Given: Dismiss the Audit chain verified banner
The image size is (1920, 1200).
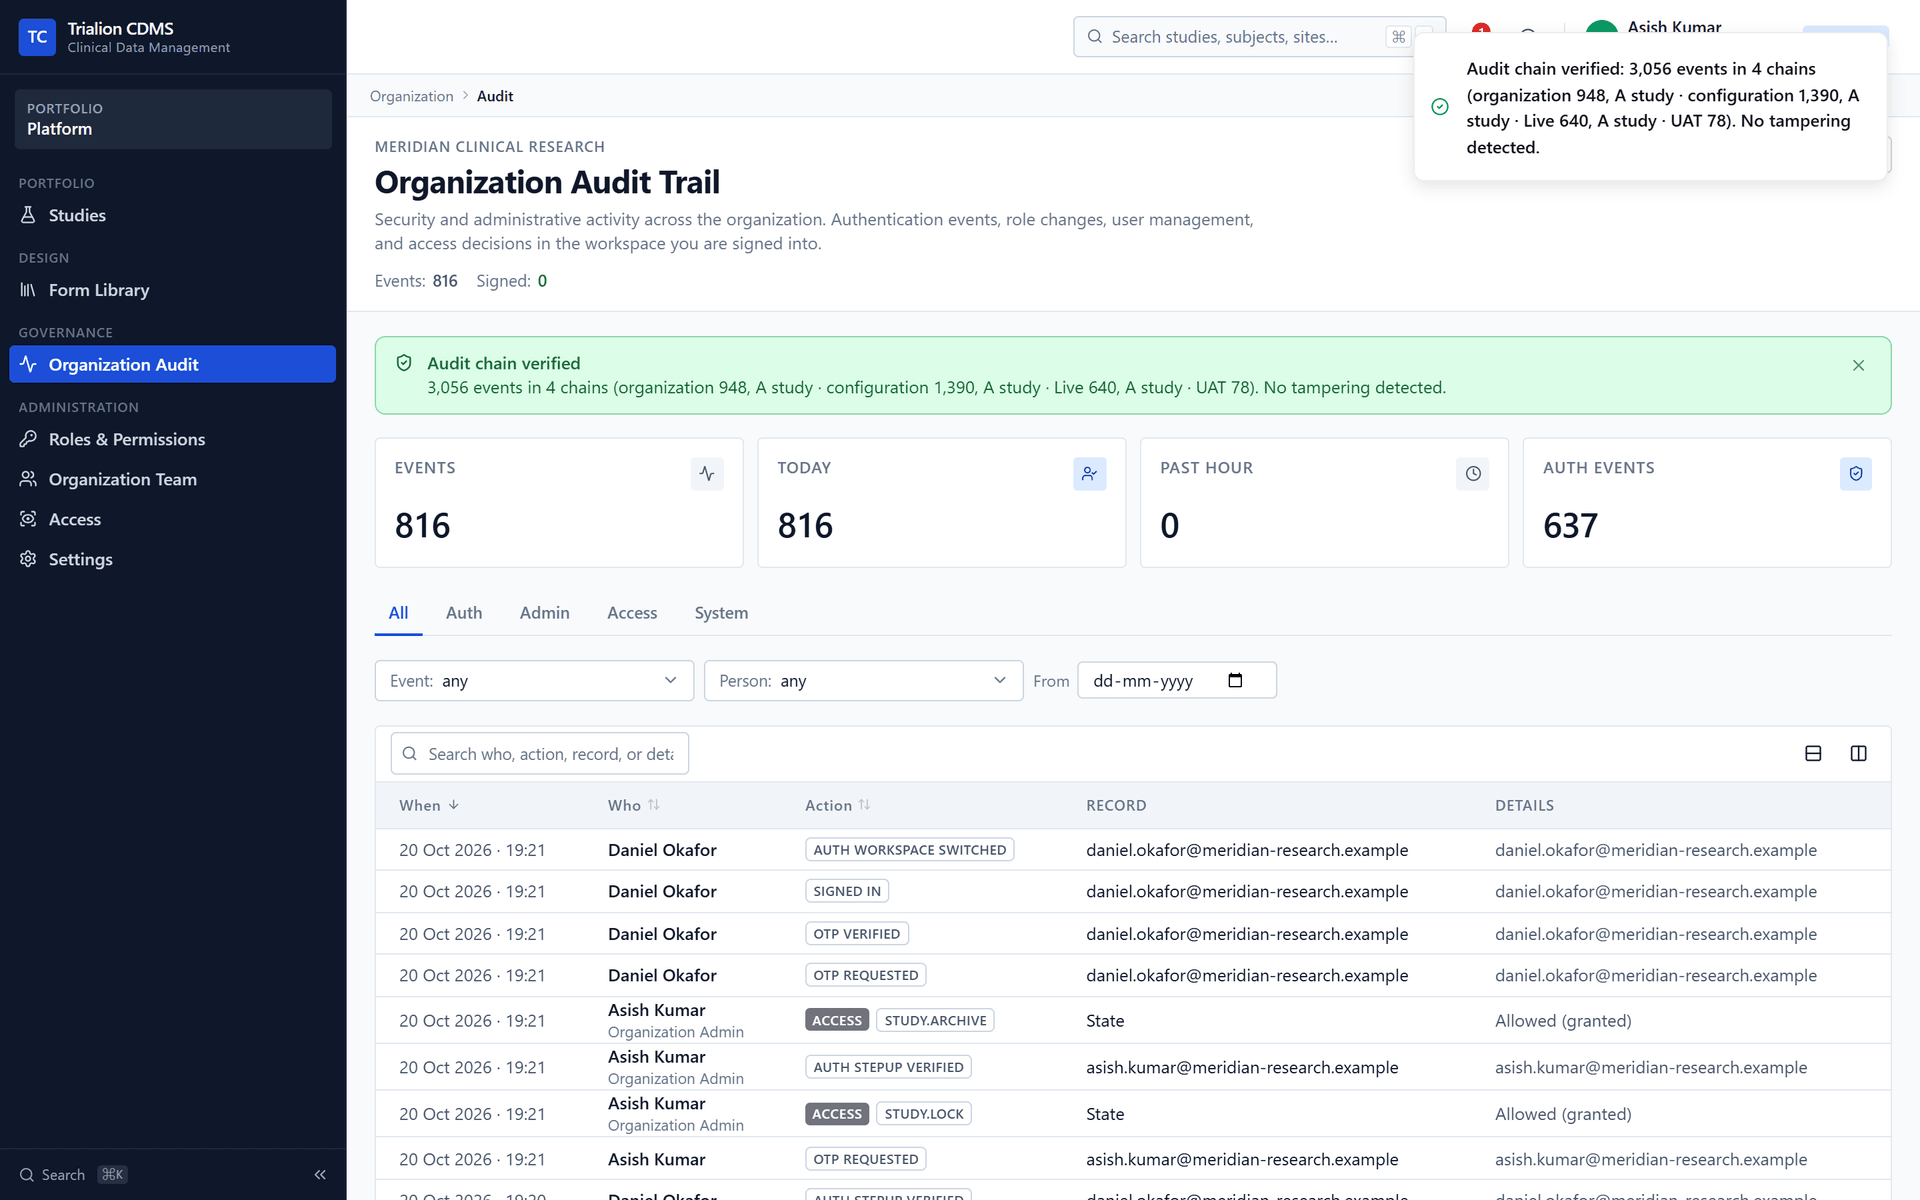Looking at the screenshot, I should (x=1858, y=365).
